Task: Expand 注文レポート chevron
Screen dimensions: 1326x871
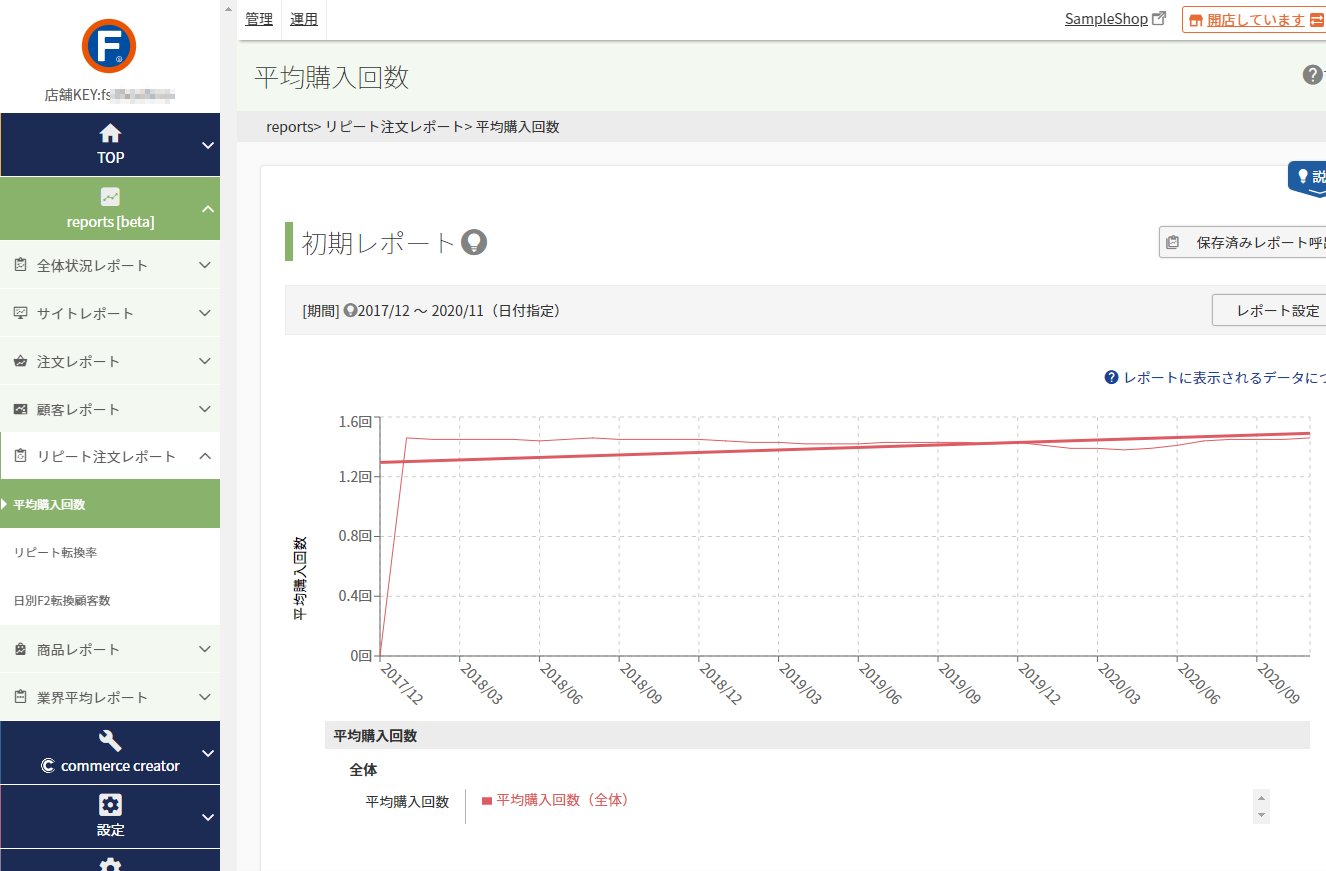Action: [x=204, y=361]
